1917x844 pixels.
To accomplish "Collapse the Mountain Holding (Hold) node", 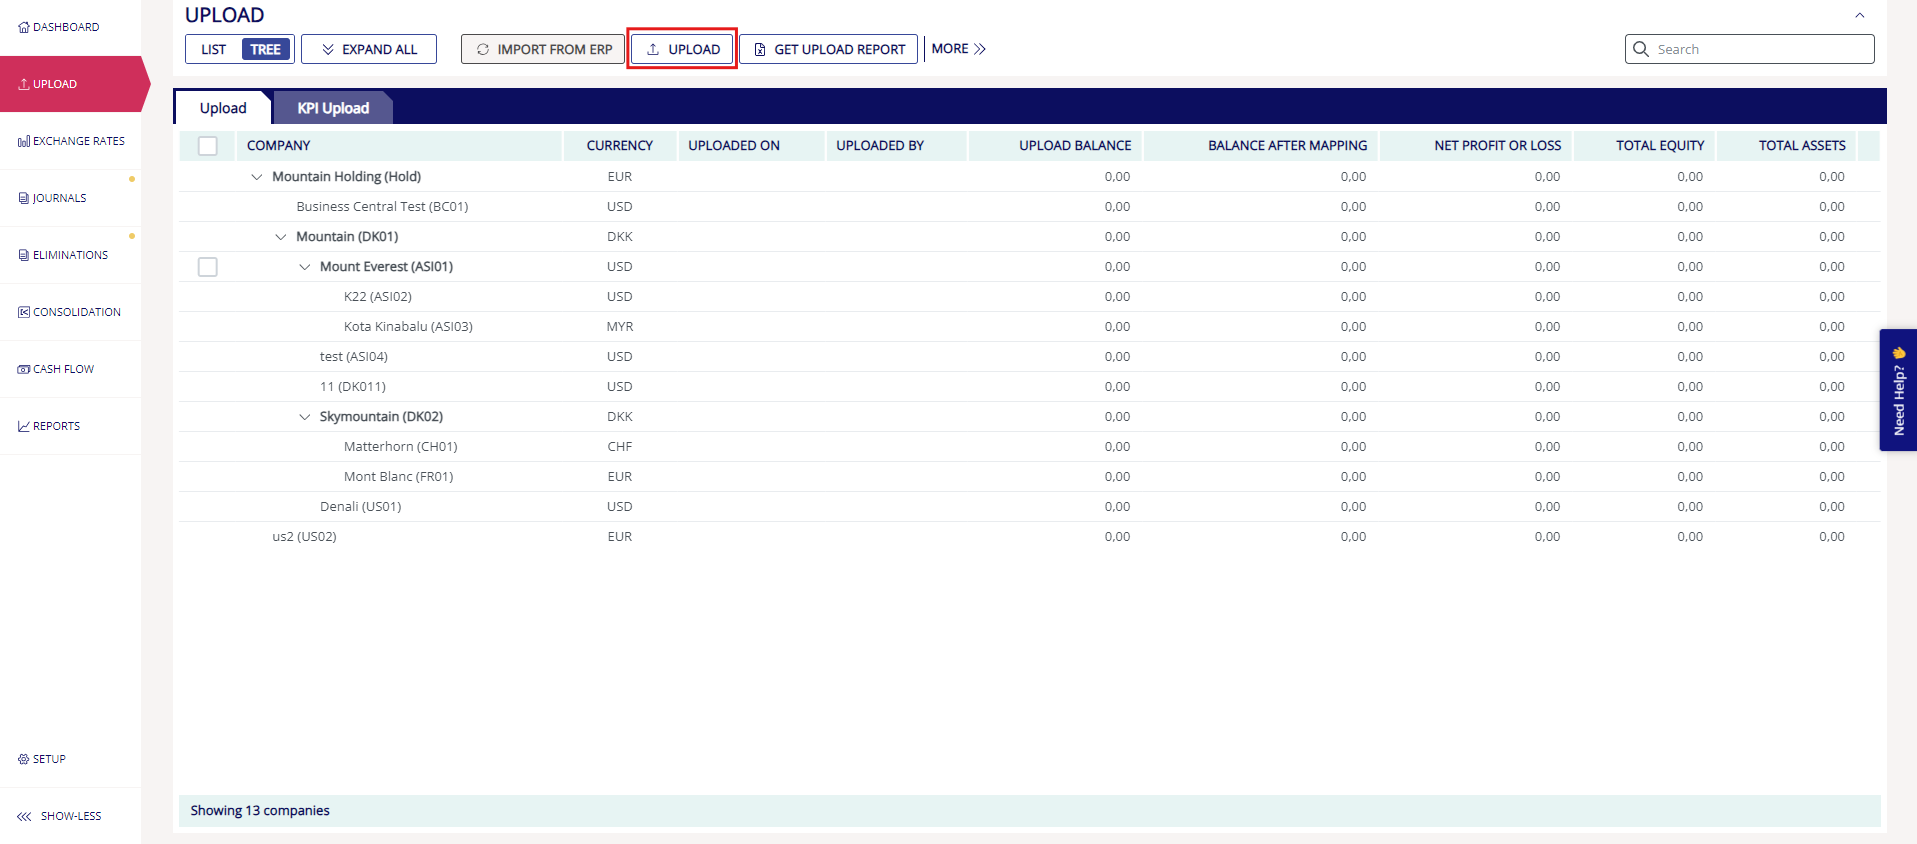I will pos(257,177).
